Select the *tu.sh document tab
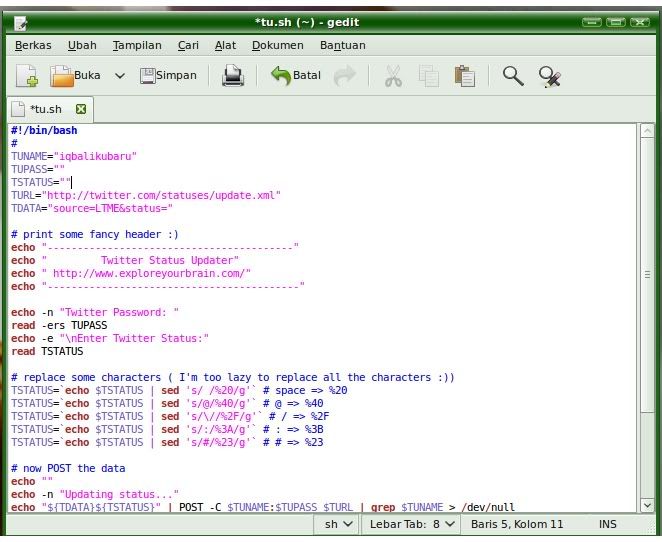662x542 pixels. [46, 109]
